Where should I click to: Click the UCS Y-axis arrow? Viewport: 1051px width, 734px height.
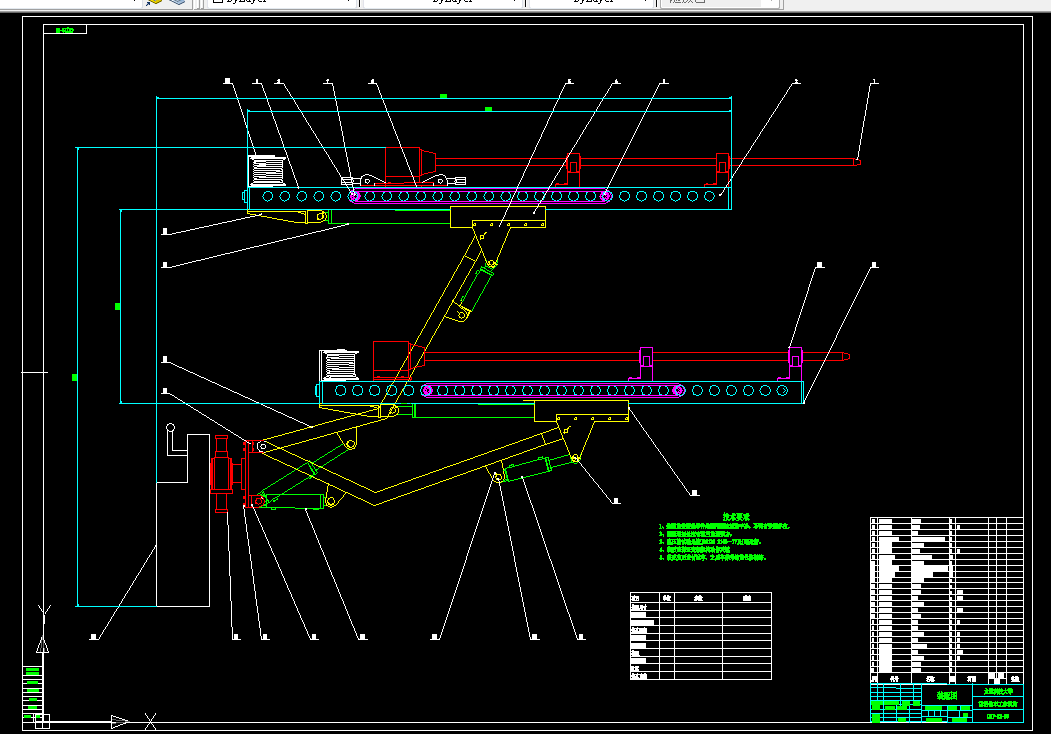click(42, 645)
